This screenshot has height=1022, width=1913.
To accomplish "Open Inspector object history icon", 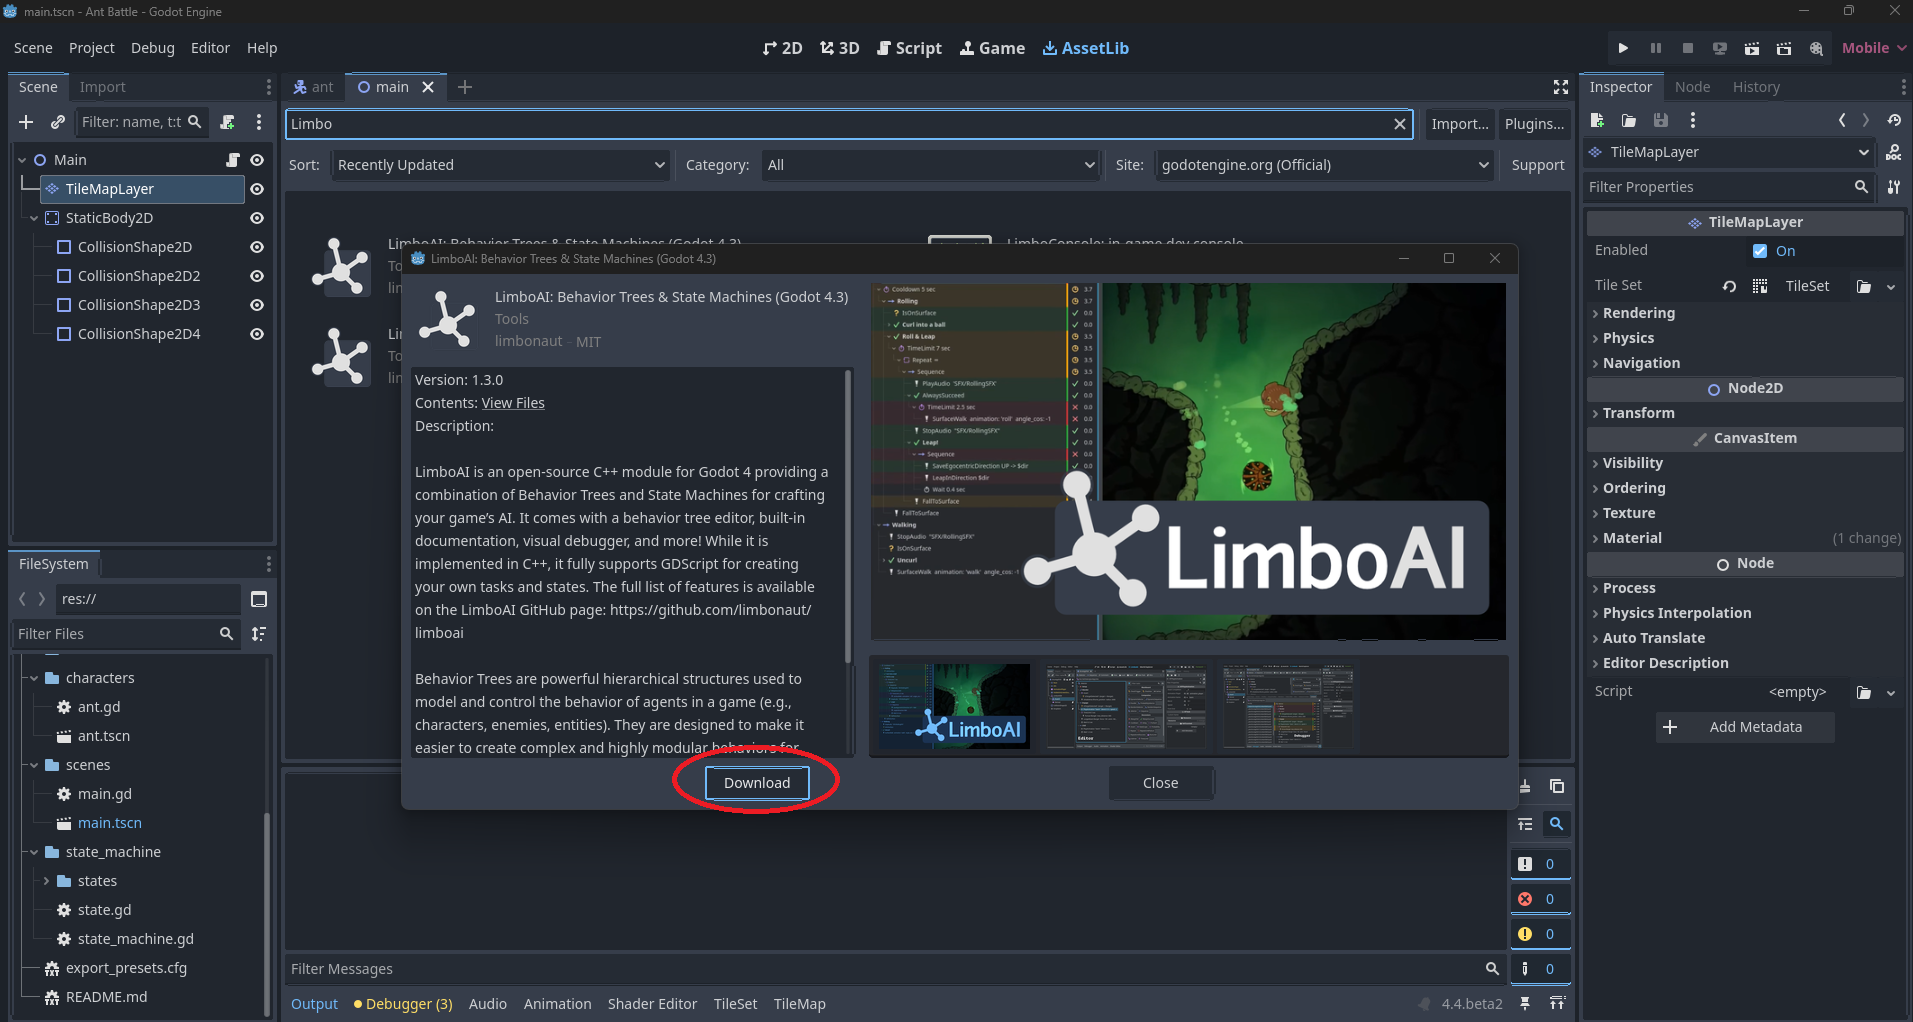I will [x=1894, y=120].
